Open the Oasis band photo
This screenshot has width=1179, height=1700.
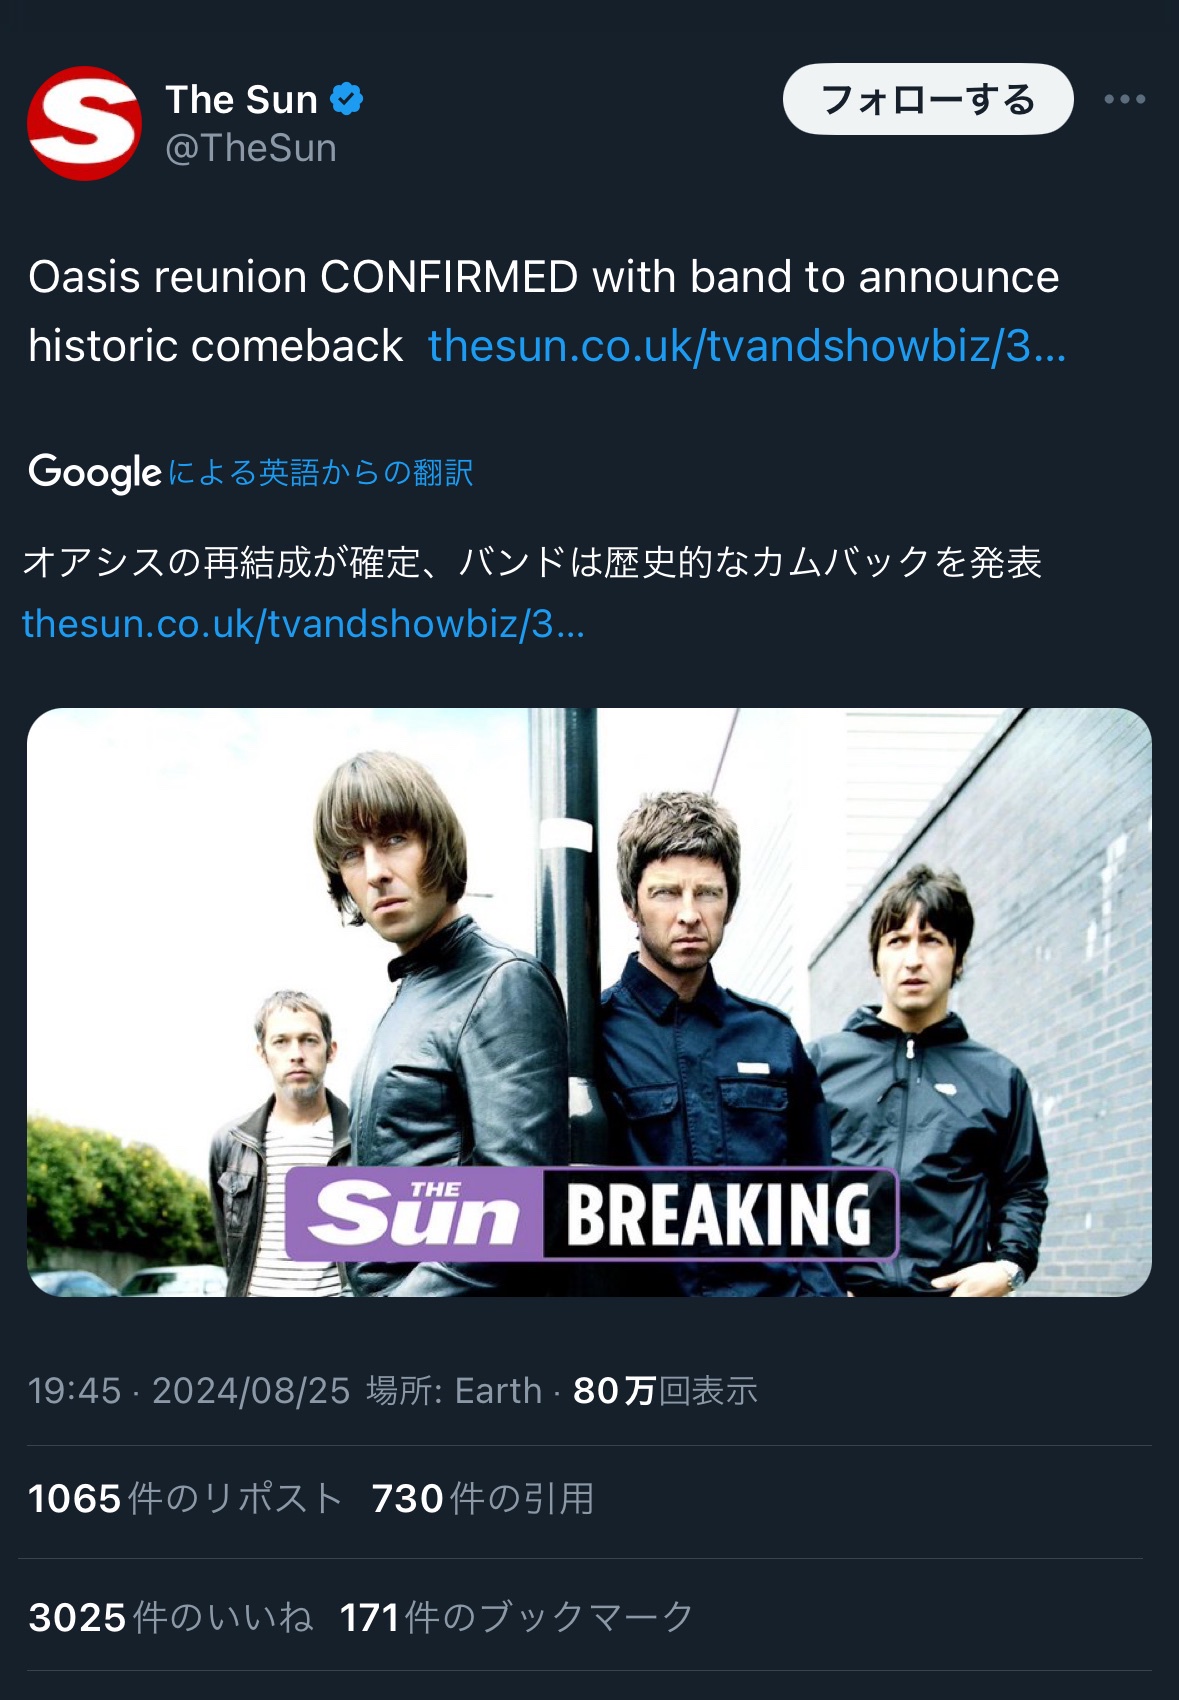[589, 1002]
